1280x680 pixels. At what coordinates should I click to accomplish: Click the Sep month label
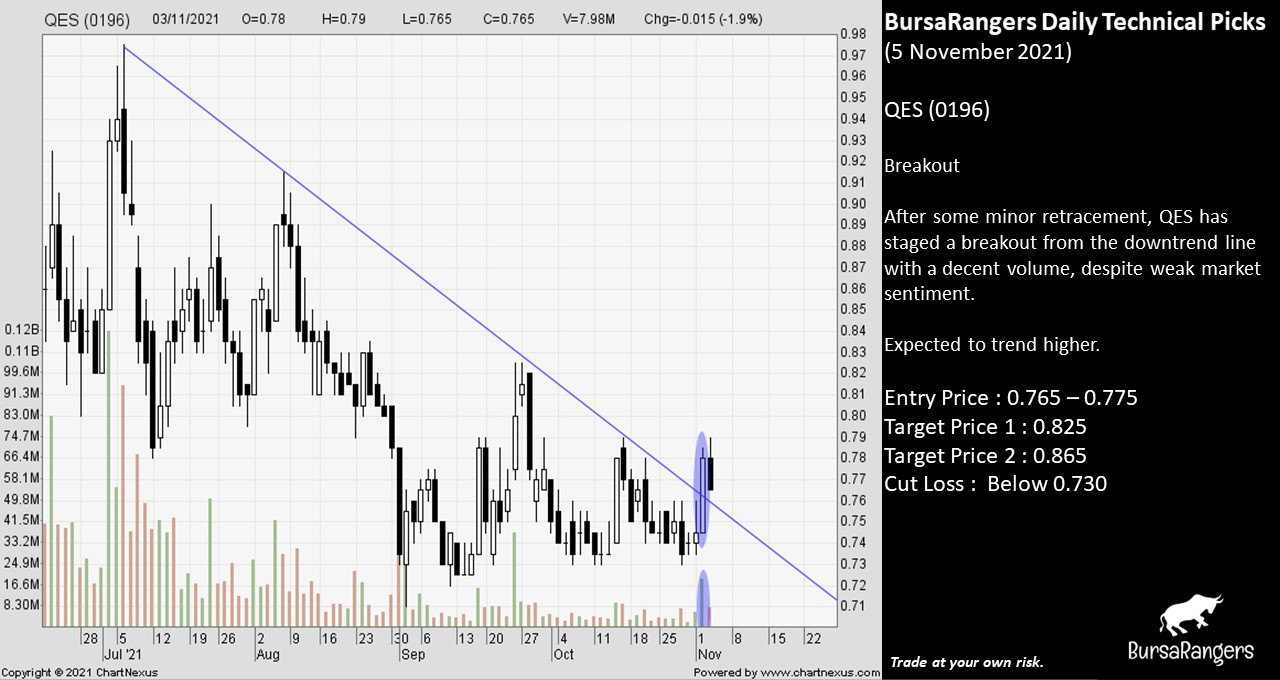point(412,655)
